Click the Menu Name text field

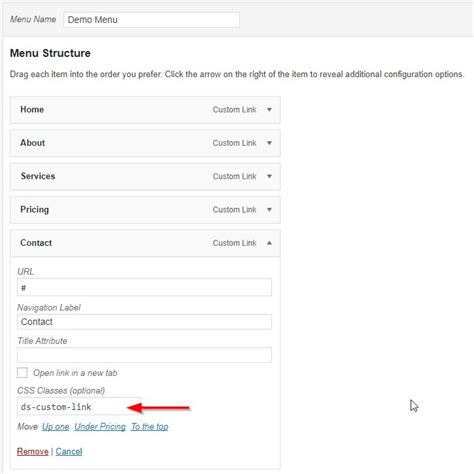(151, 20)
